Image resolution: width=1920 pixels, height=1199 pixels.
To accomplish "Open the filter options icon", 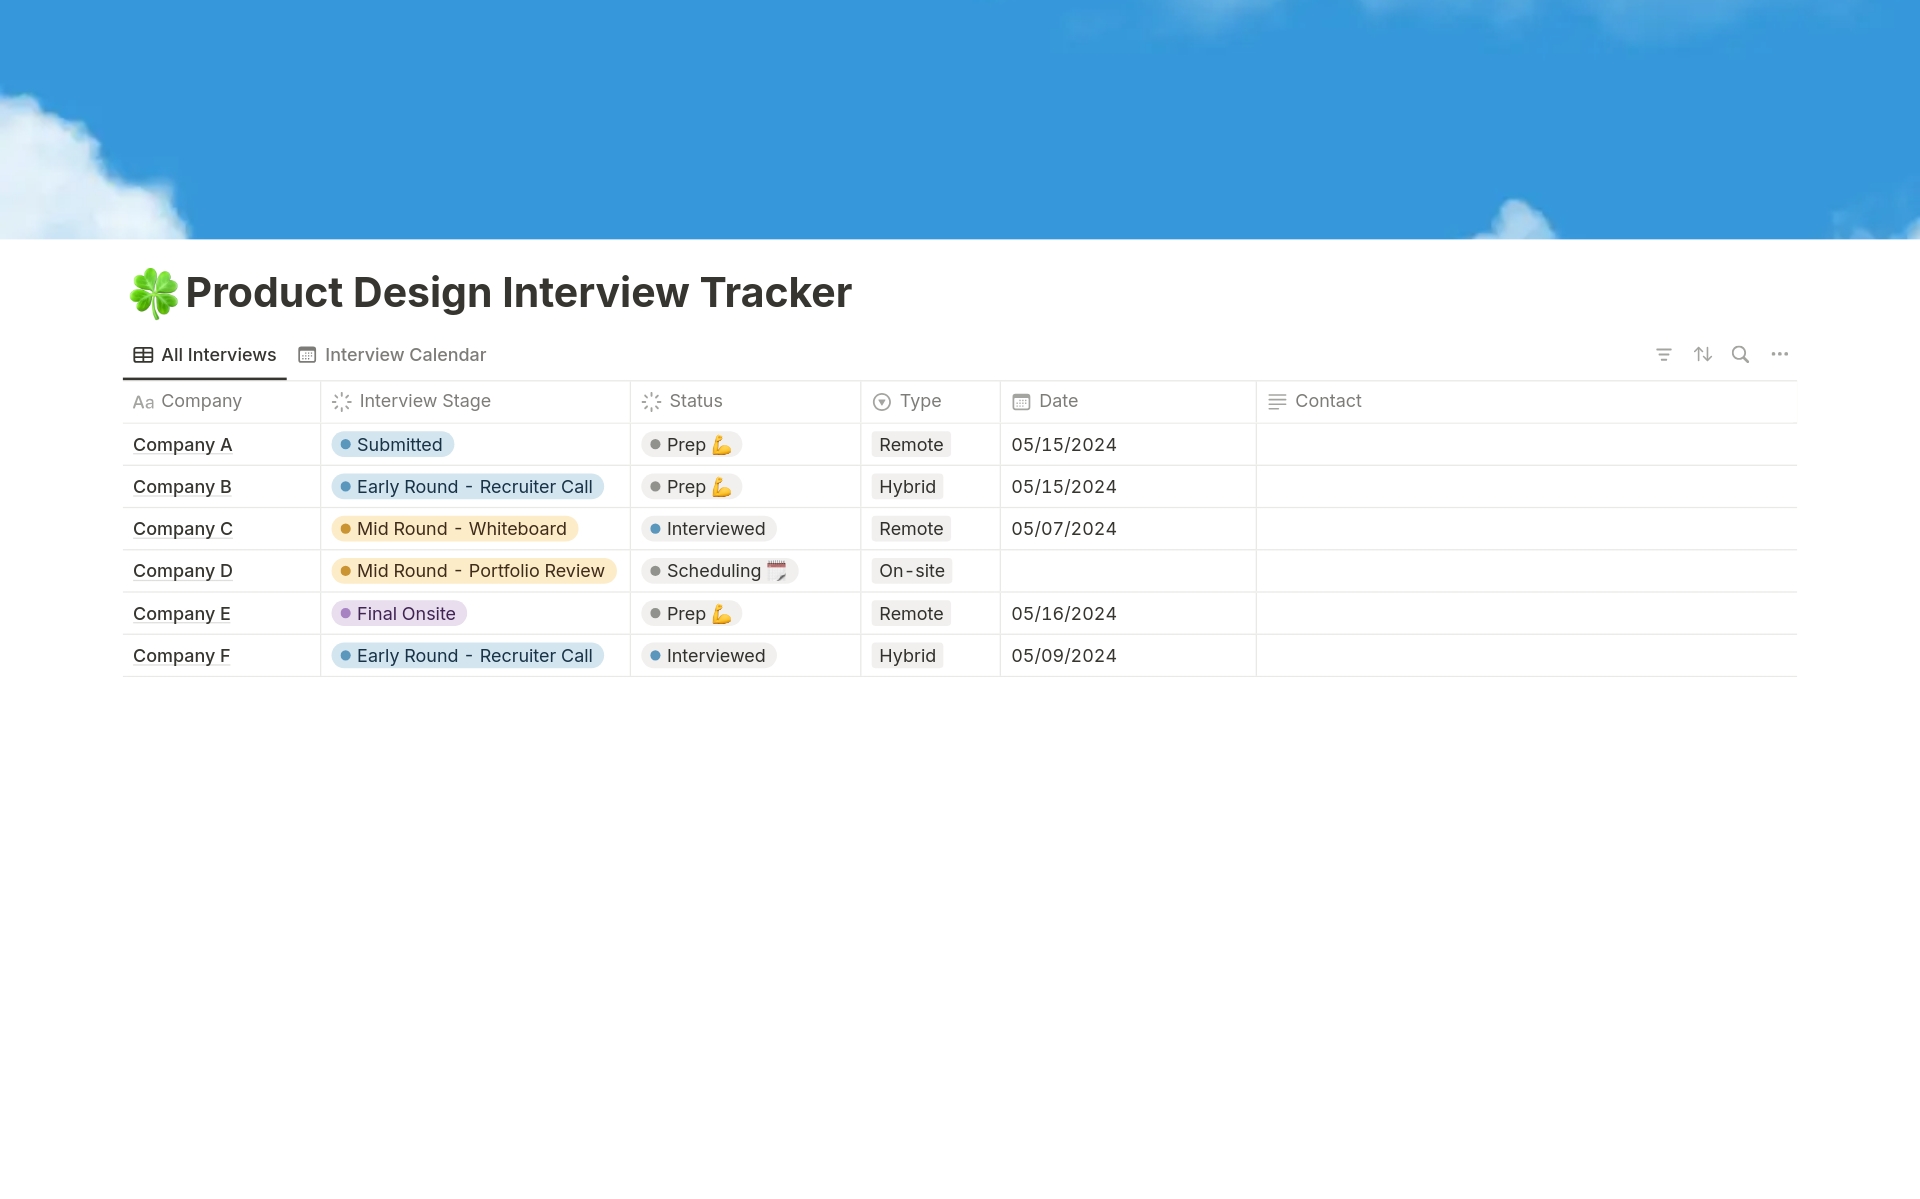I will (1663, 354).
